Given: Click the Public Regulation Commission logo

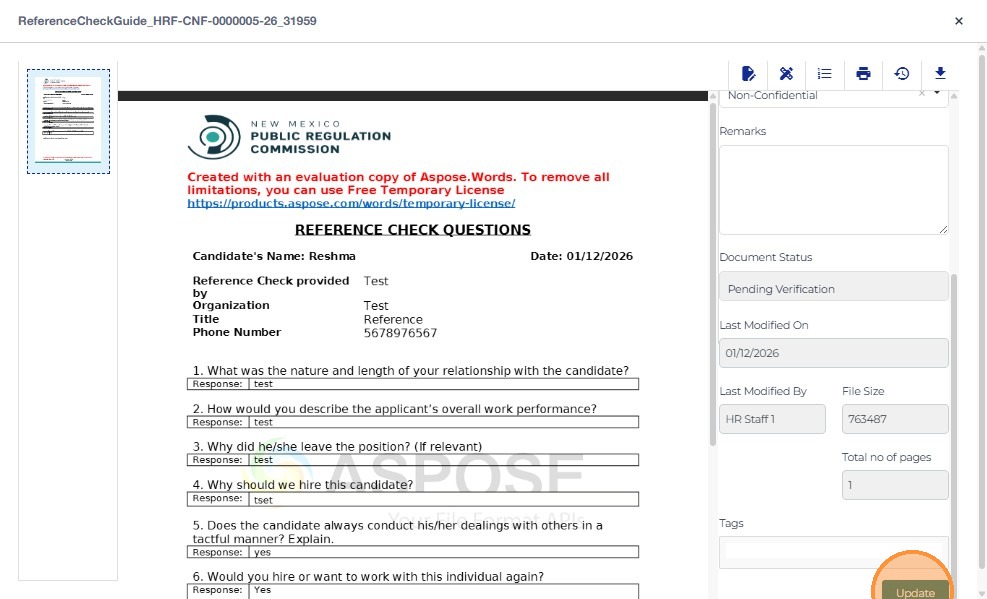Looking at the screenshot, I should tap(290, 137).
